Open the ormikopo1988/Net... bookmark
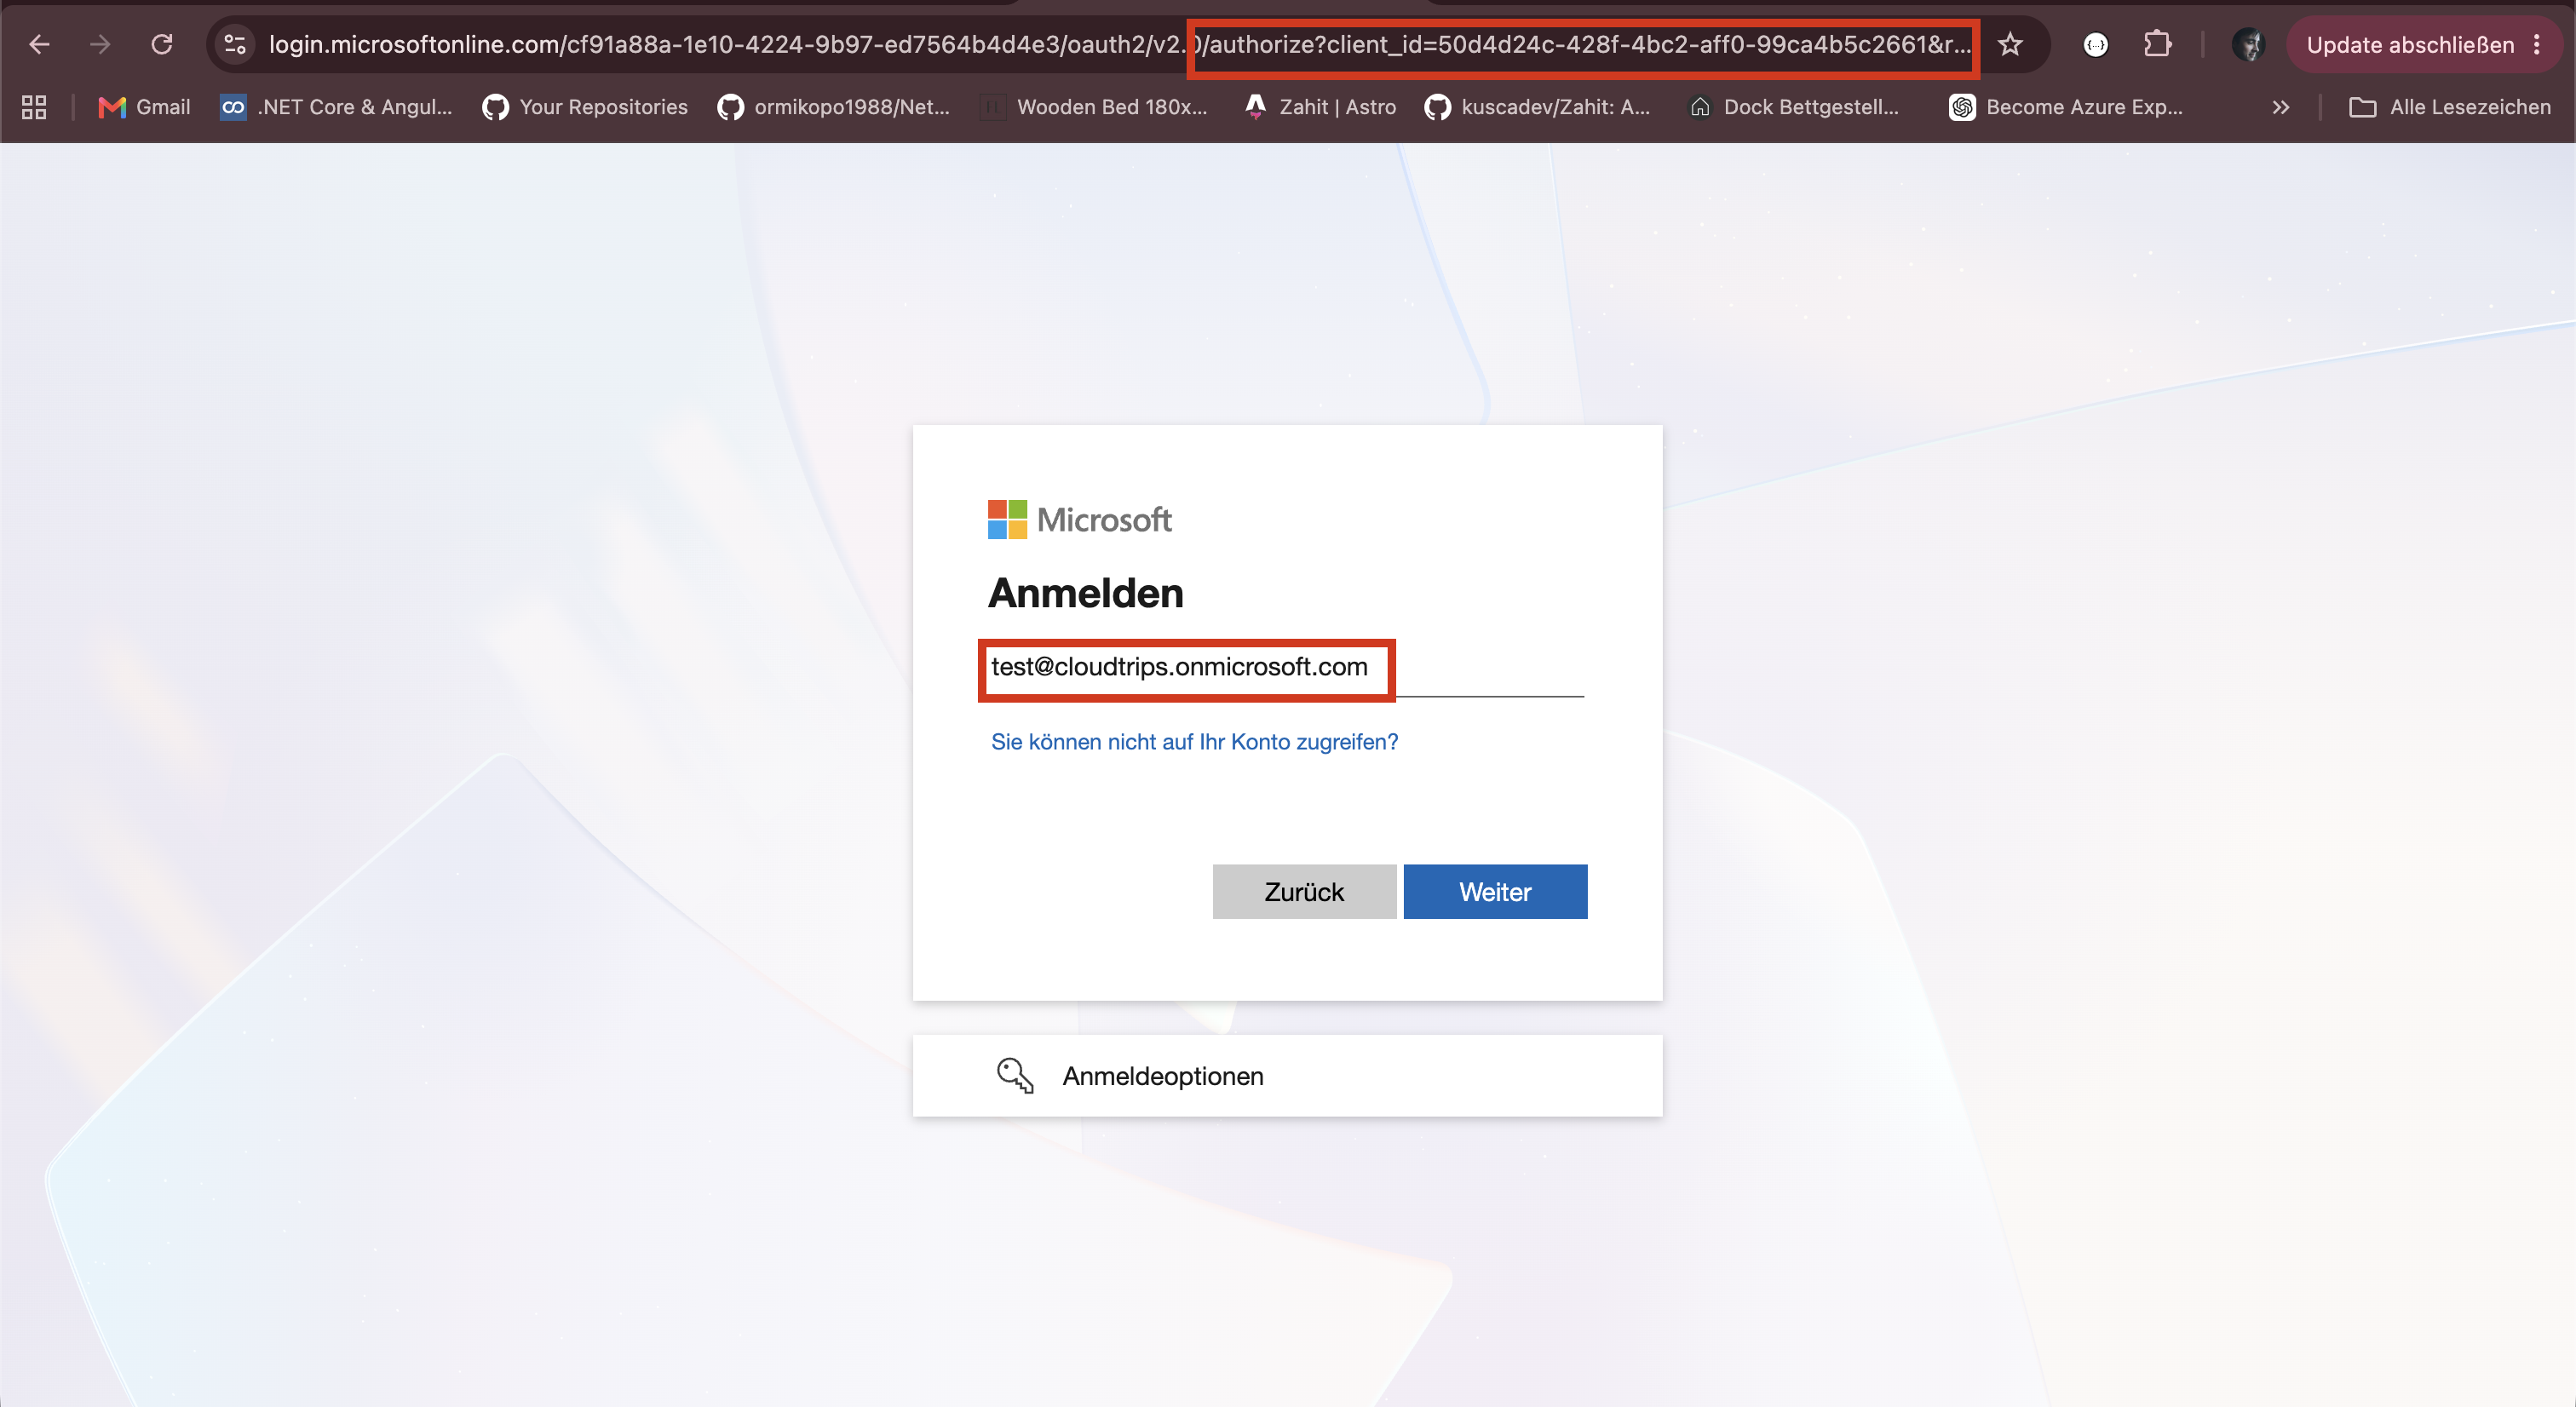The image size is (2576, 1407). click(834, 107)
